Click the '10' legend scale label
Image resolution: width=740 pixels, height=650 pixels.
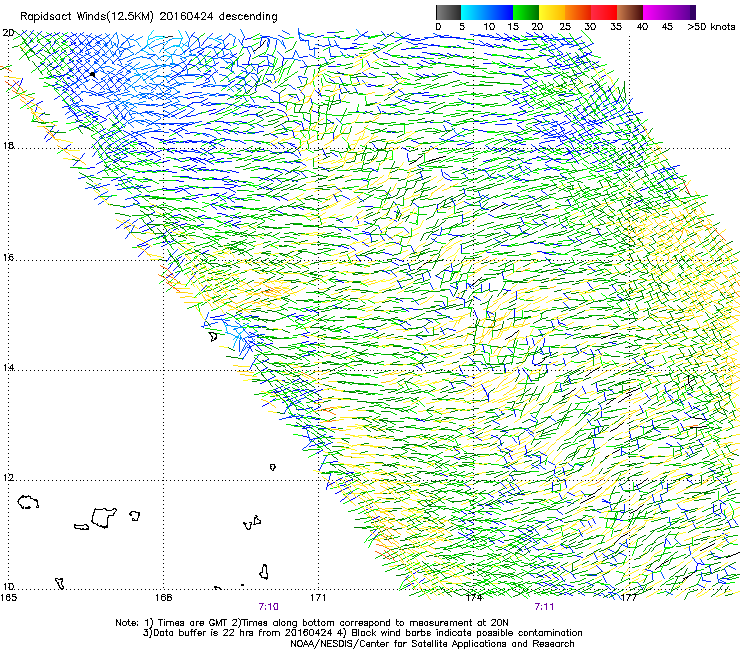[488, 27]
